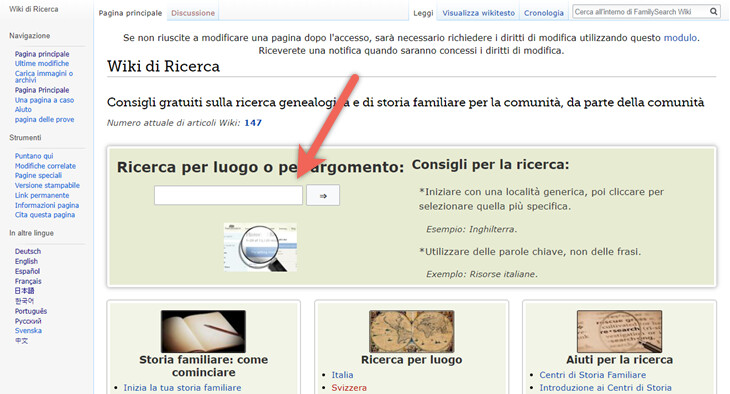Click the magnifier icon in wiki search box
This screenshot has height=394, width=730.
713,12
